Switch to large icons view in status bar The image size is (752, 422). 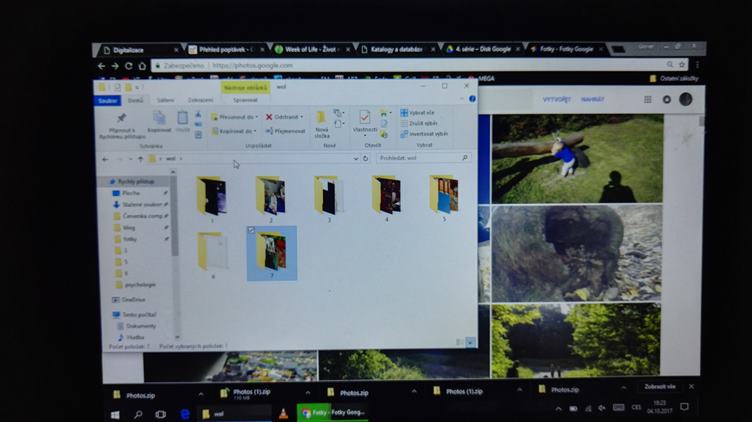pyautogui.click(x=470, y=342)
